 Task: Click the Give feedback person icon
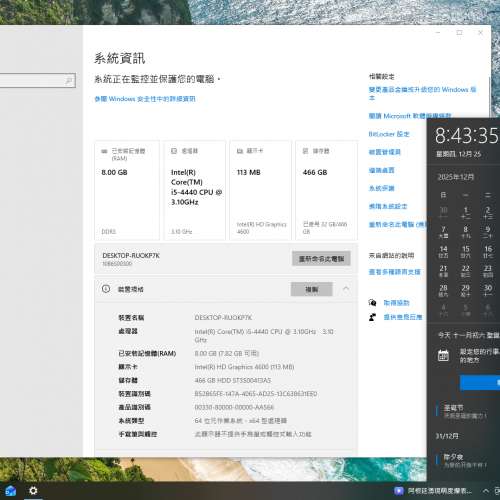(373, 317)
